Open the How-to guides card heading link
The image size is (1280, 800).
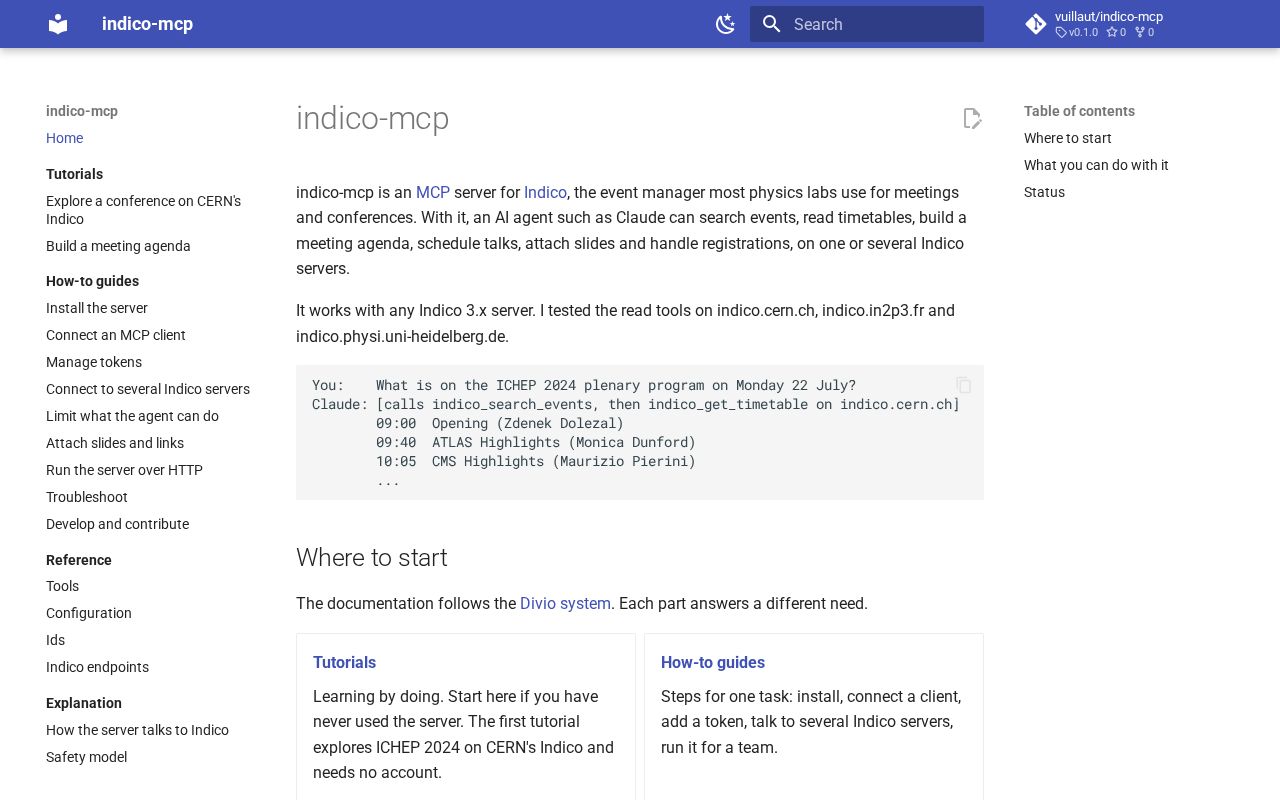coord(713,662)
